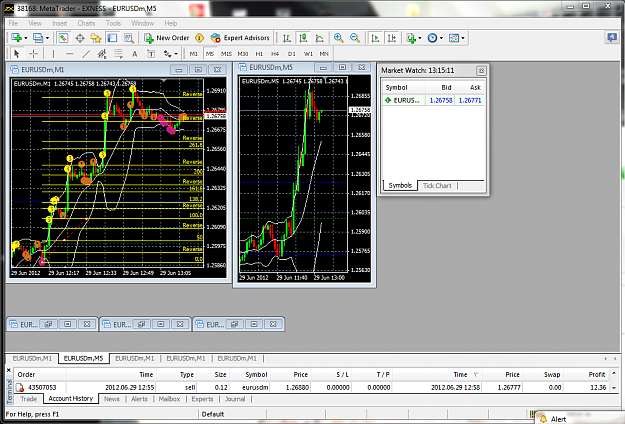Toggle the Market Watch window icon

(x=63, y=38)
